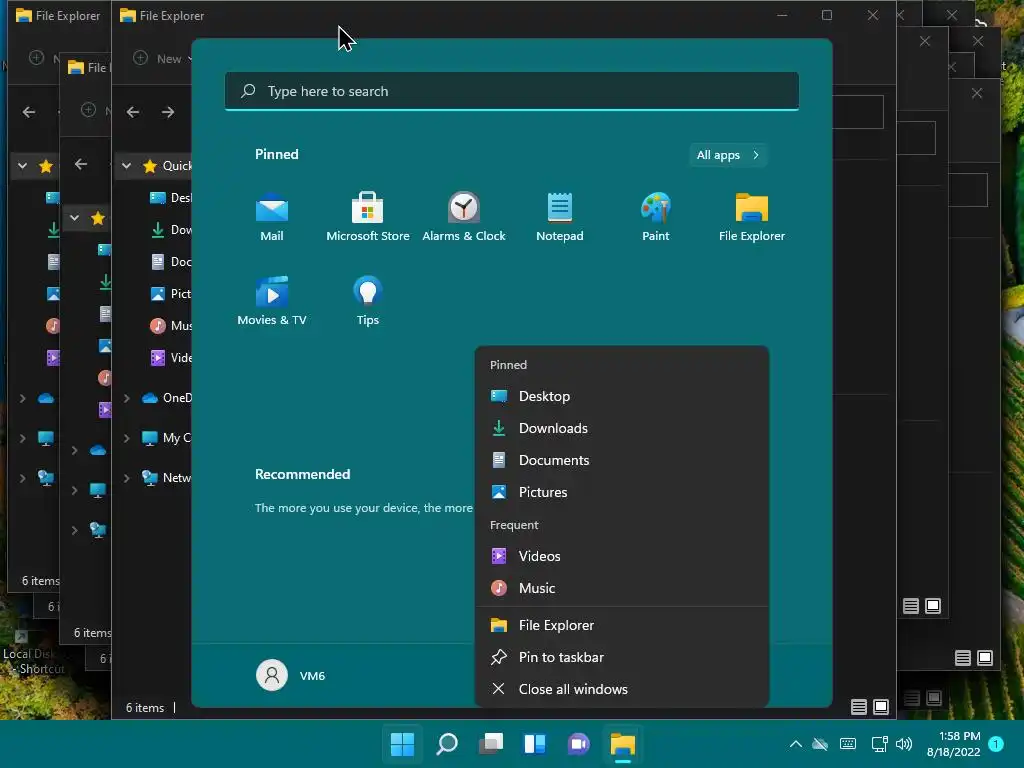Screen dimensions: 1024x768
Task: Open Notepad from Start menu
Action: (560, 217)
